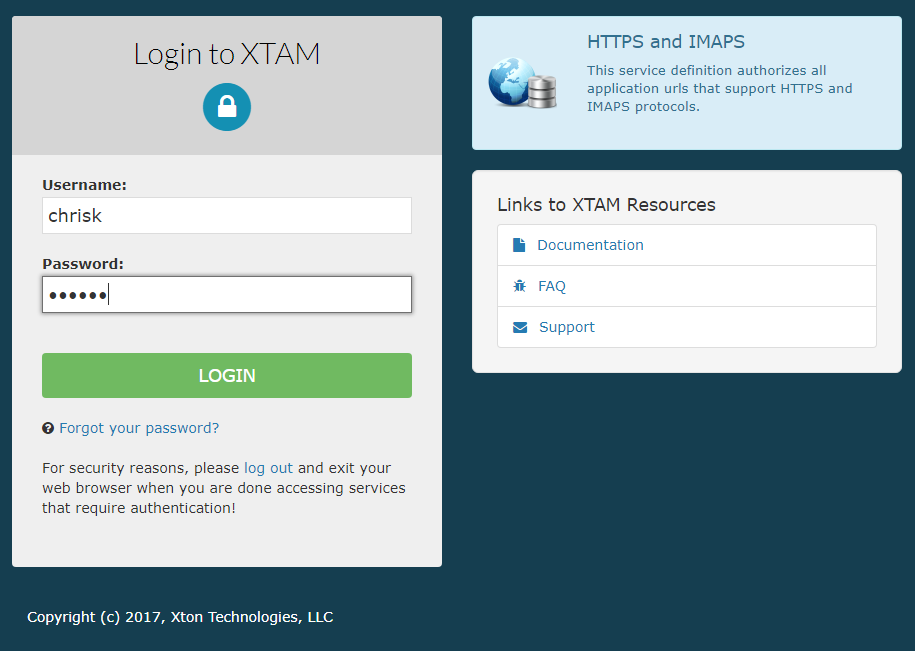Click the blue padlock icon
The image size is (915, 651).
click(227, 107)
